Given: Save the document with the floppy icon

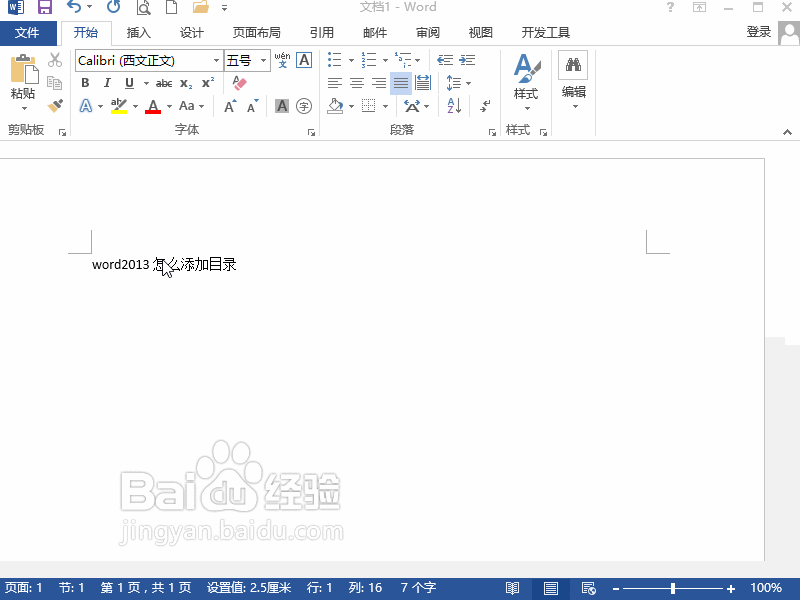Looking at the screenshot, I should (x=45, y=7).
